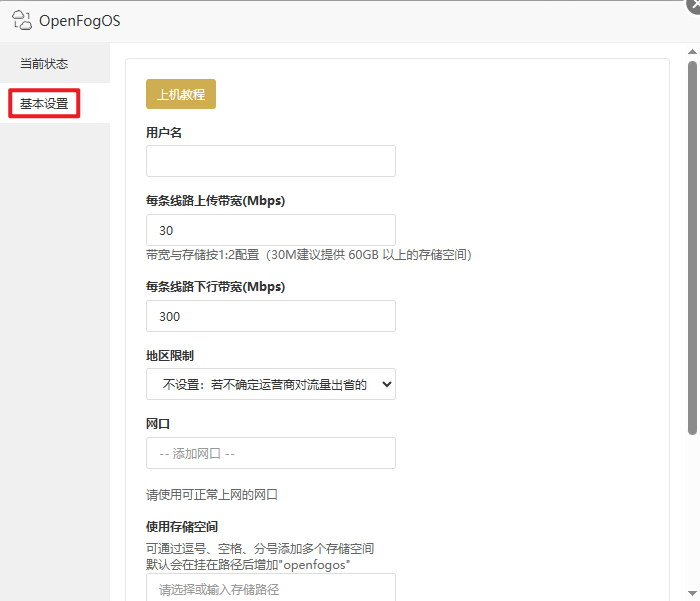Click the 使用存储空间 section label

[x=182, y=526]
